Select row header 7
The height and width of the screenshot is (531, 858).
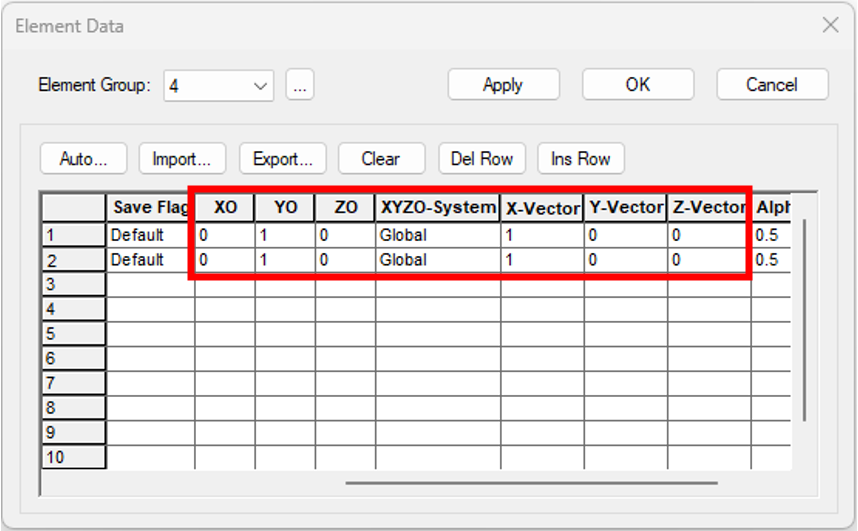tap(73, 383)
